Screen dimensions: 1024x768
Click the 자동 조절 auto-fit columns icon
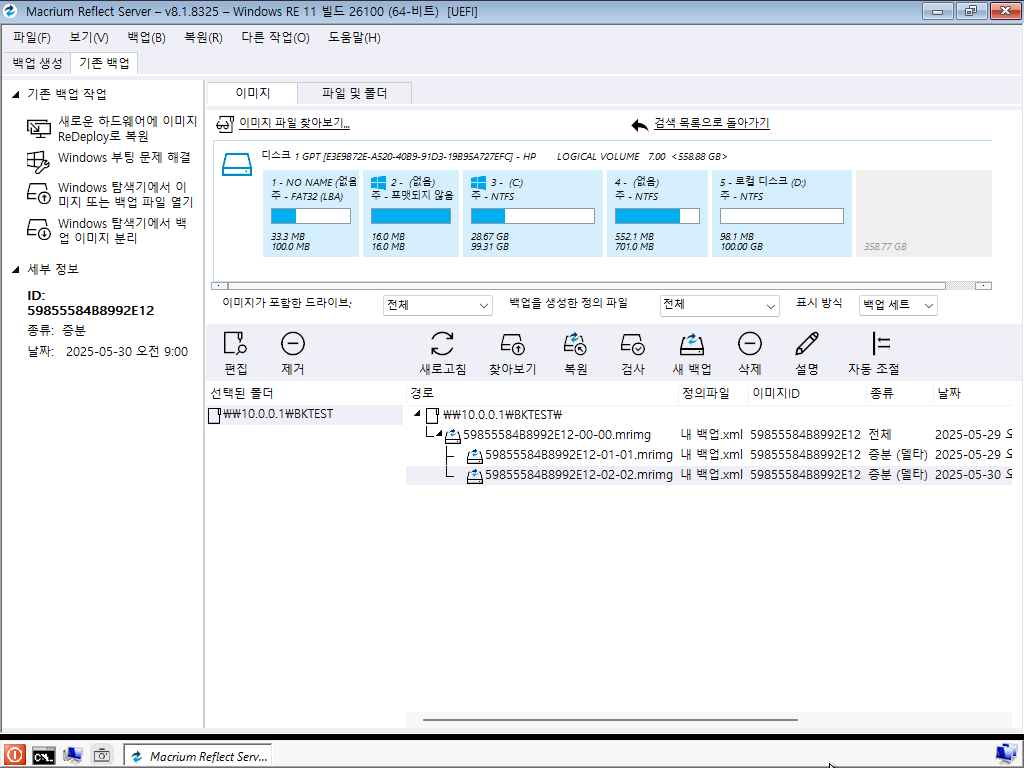coord(881,344)
